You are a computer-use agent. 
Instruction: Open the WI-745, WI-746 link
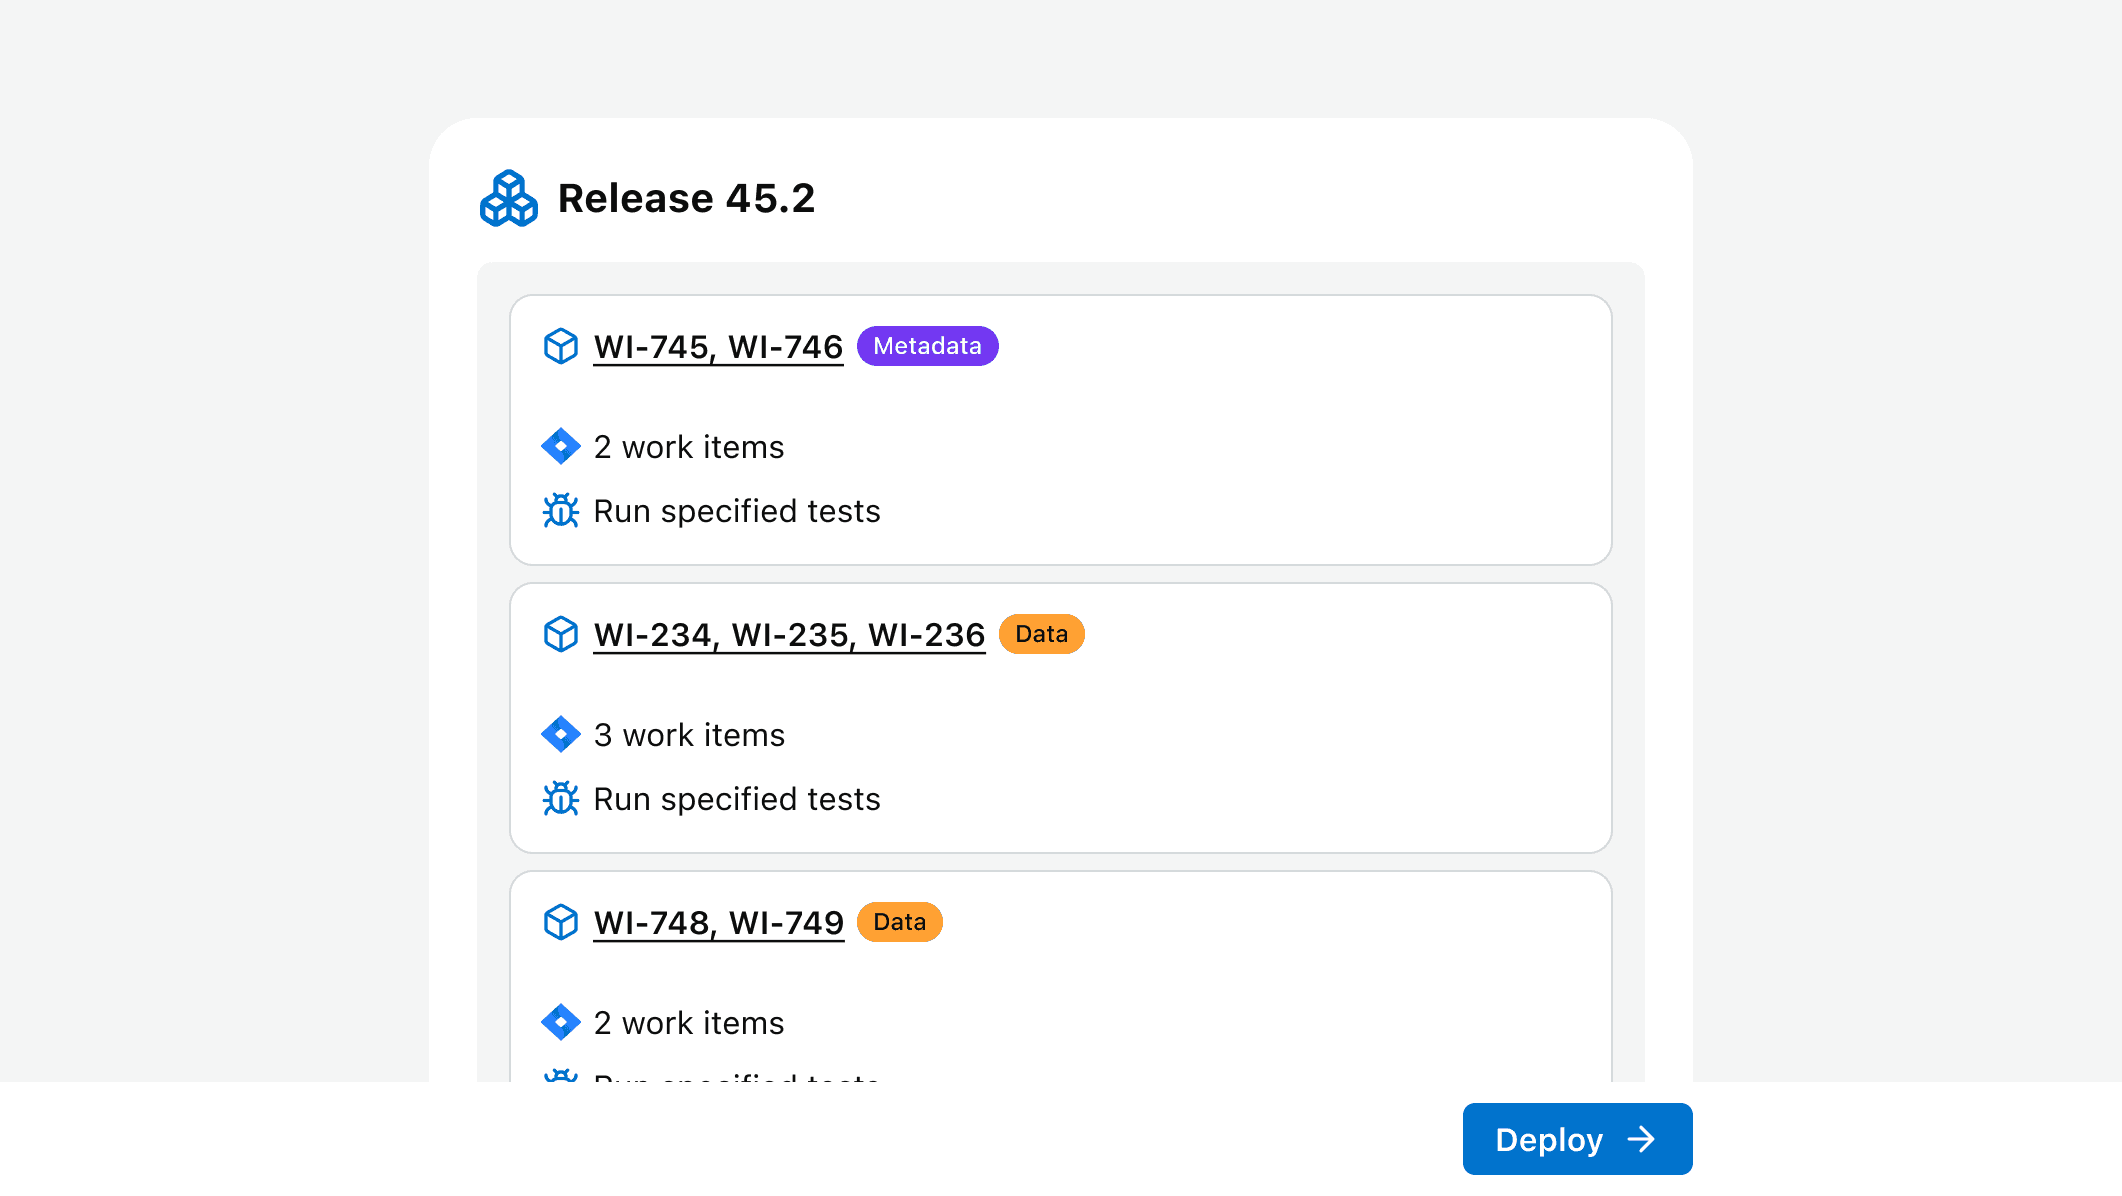(718, 346)
